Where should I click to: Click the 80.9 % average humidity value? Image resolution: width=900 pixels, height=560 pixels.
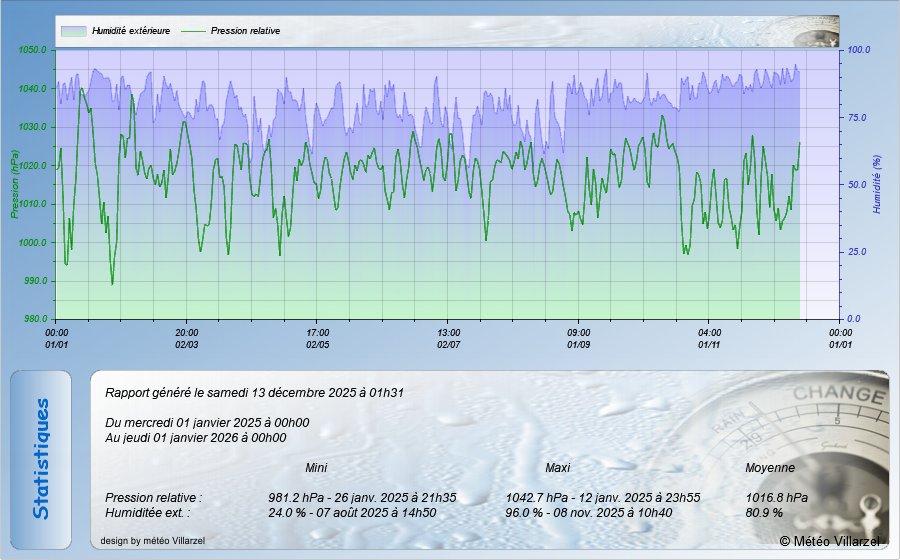pyautogui.click(x=764, y=512)
